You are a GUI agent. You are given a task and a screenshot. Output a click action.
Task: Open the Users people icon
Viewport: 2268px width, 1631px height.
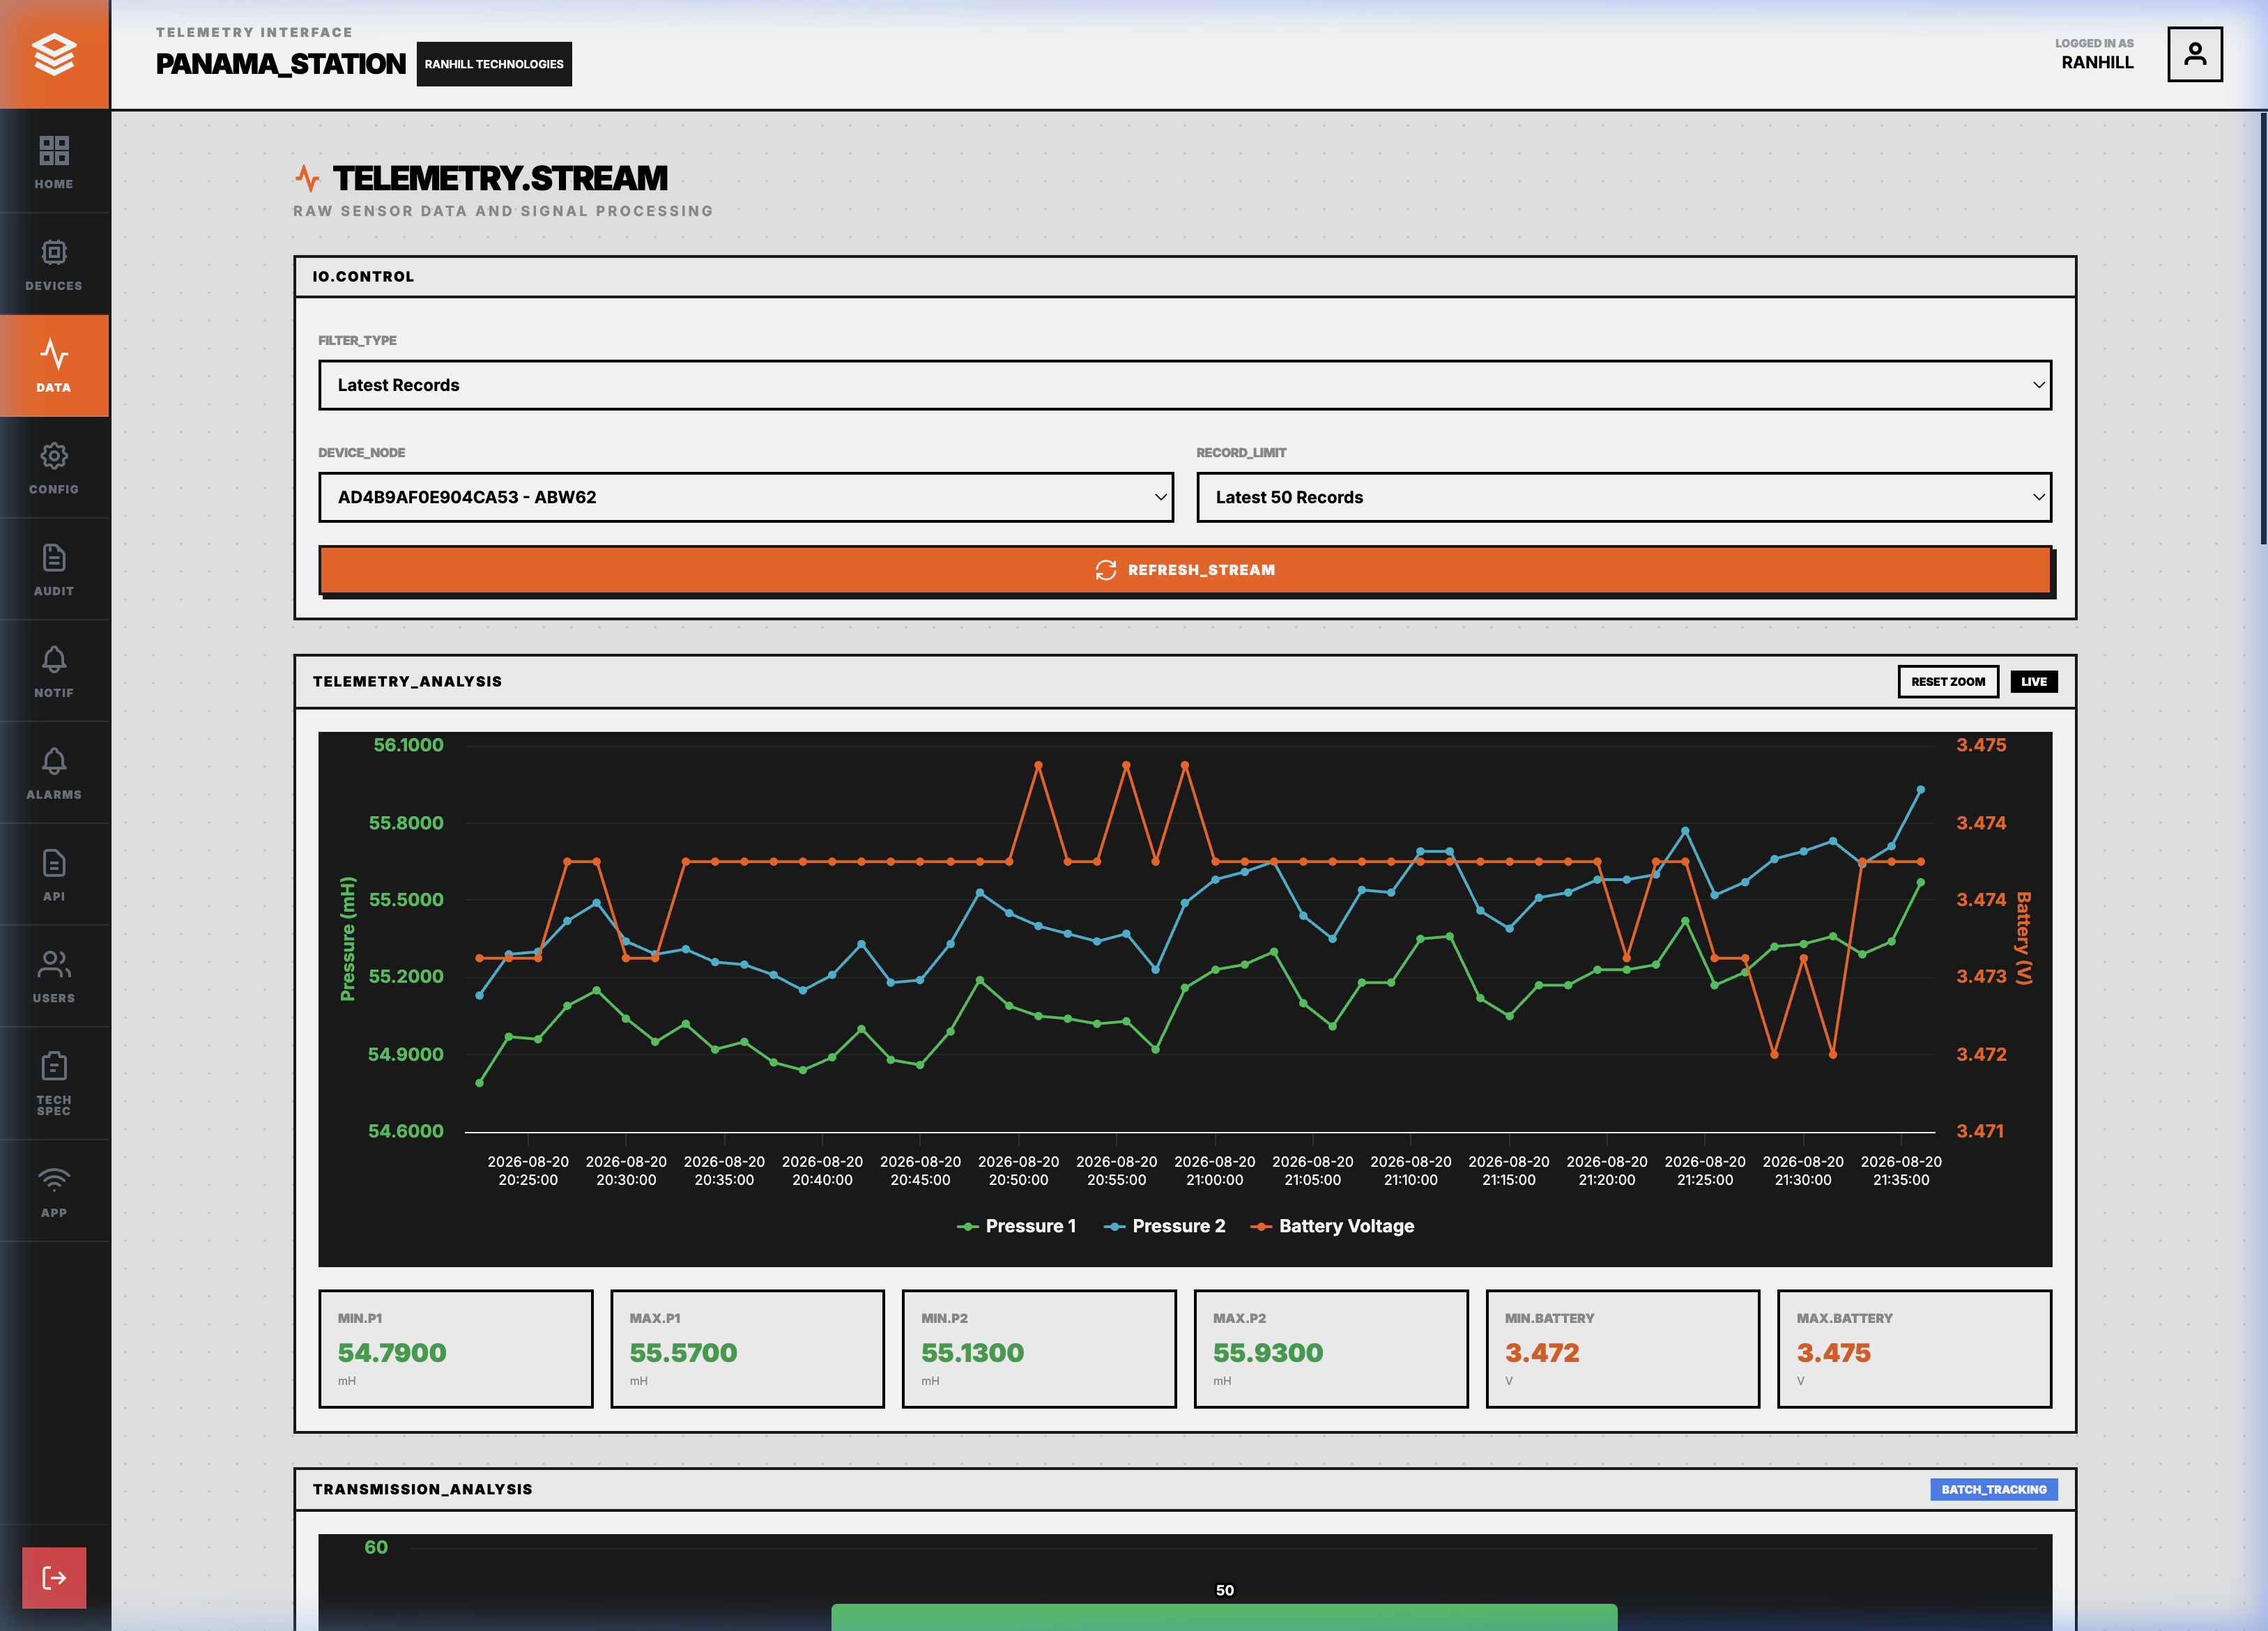[x=54, y=964]
